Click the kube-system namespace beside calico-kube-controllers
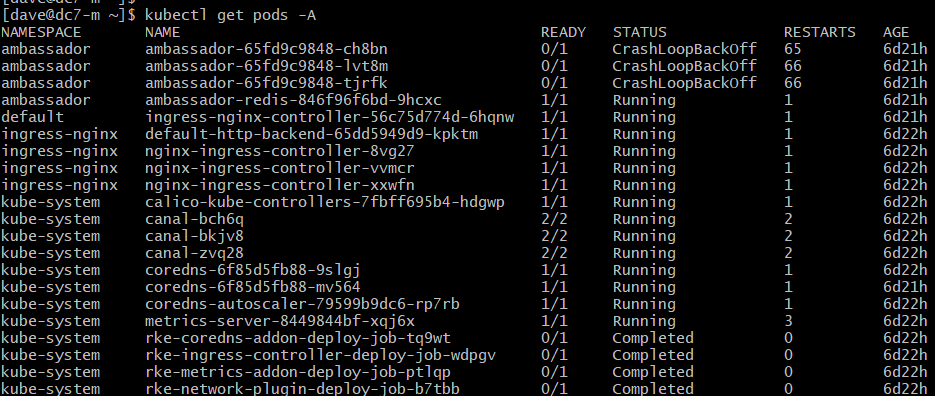This screenshot has width=935, height=396. (x=50, y=202)
